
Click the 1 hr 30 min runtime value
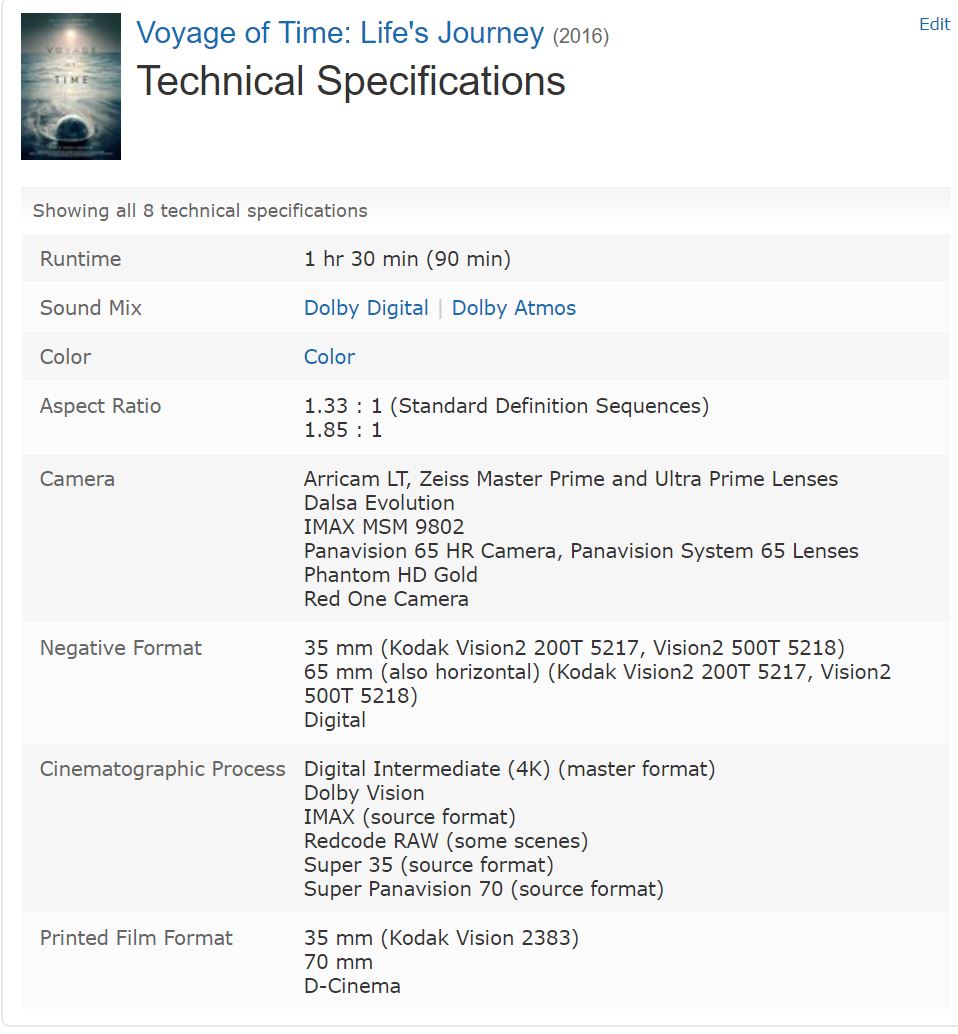[407, 258]
